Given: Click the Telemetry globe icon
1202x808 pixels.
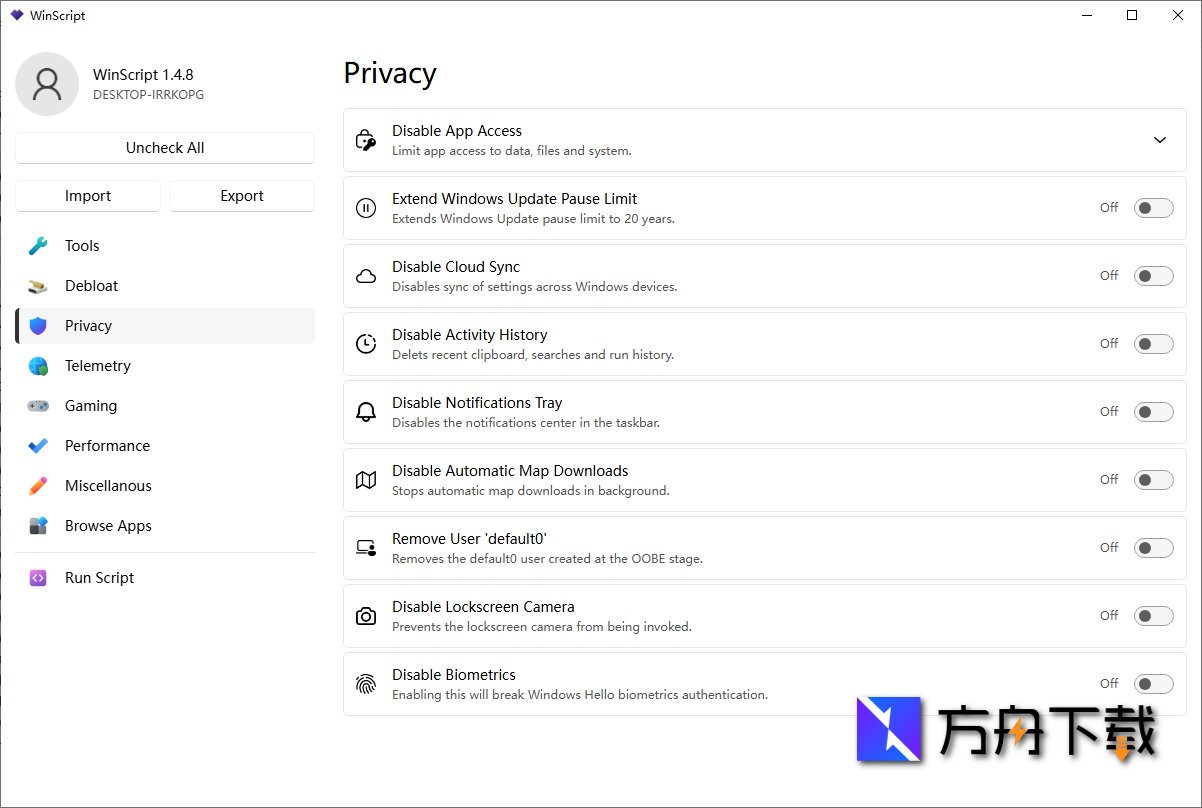Looking at the screenshot, I should [38, 366].
